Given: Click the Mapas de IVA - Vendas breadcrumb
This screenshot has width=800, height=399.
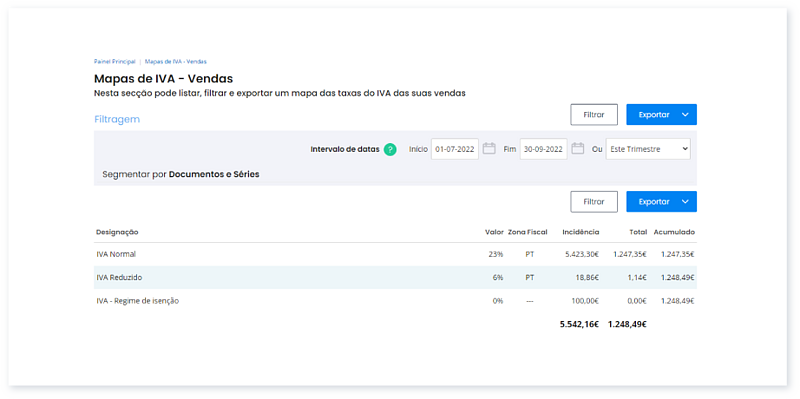Looking at the screenshot, I should coord(176,61).
